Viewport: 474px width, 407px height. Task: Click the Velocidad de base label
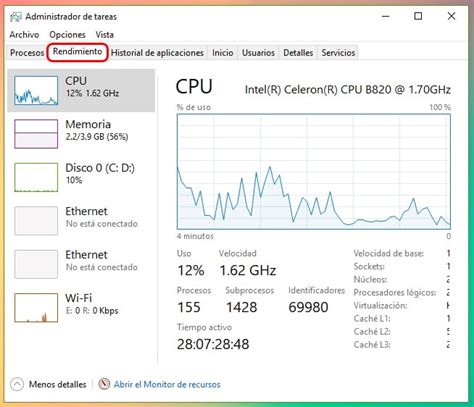coord(389,253)
